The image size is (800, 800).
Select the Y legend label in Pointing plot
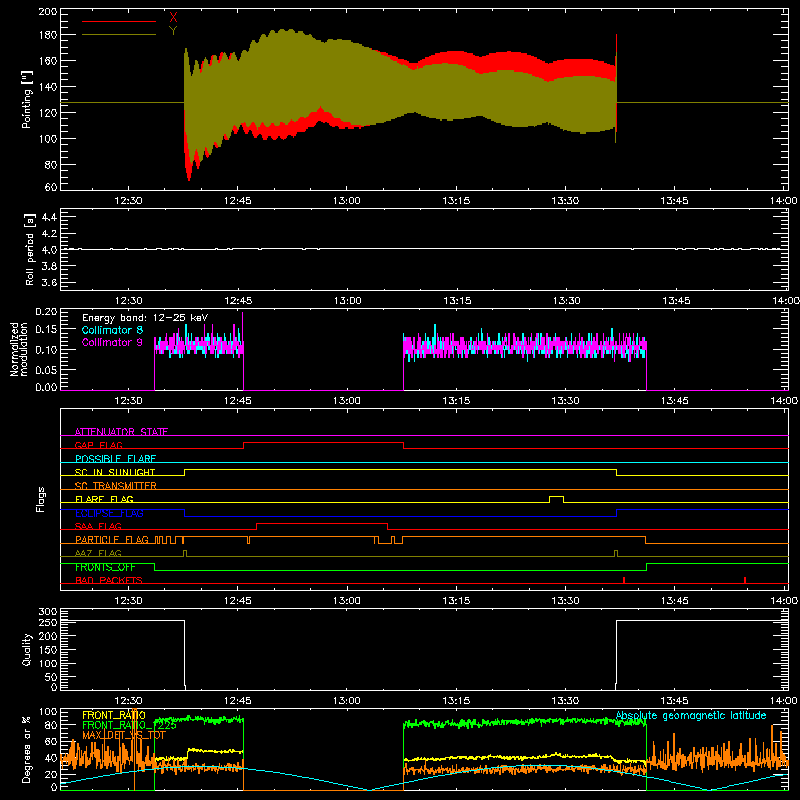173,30
